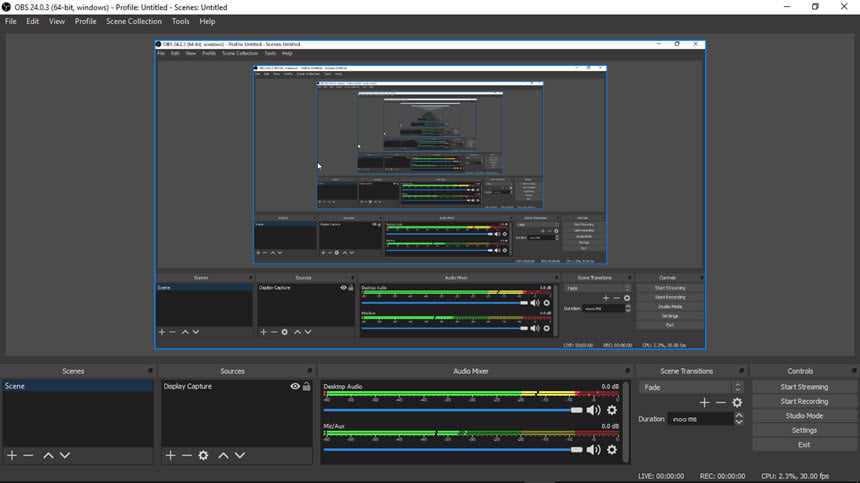The image size is (860, 483).
Task: Pop out the Scenes dock
Action: (x=150, y=371)
